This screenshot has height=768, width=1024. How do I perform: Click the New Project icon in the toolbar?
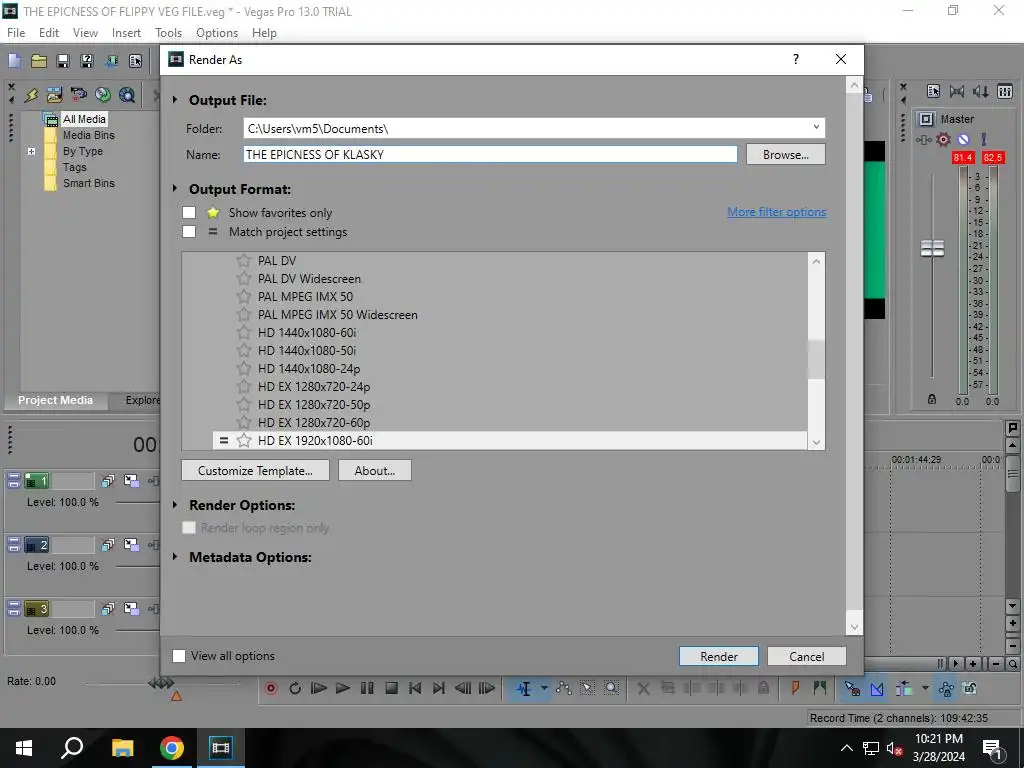14,61
